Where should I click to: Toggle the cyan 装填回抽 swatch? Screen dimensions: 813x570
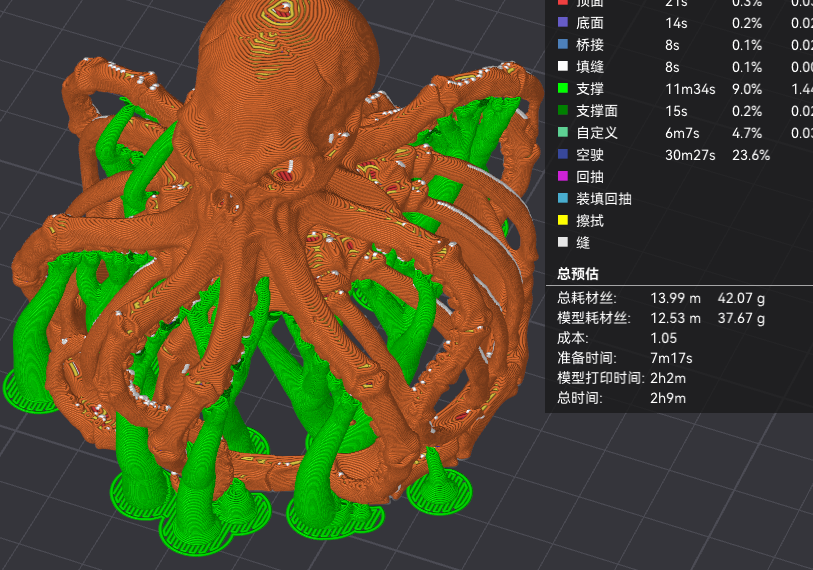[x=563, y=198]
